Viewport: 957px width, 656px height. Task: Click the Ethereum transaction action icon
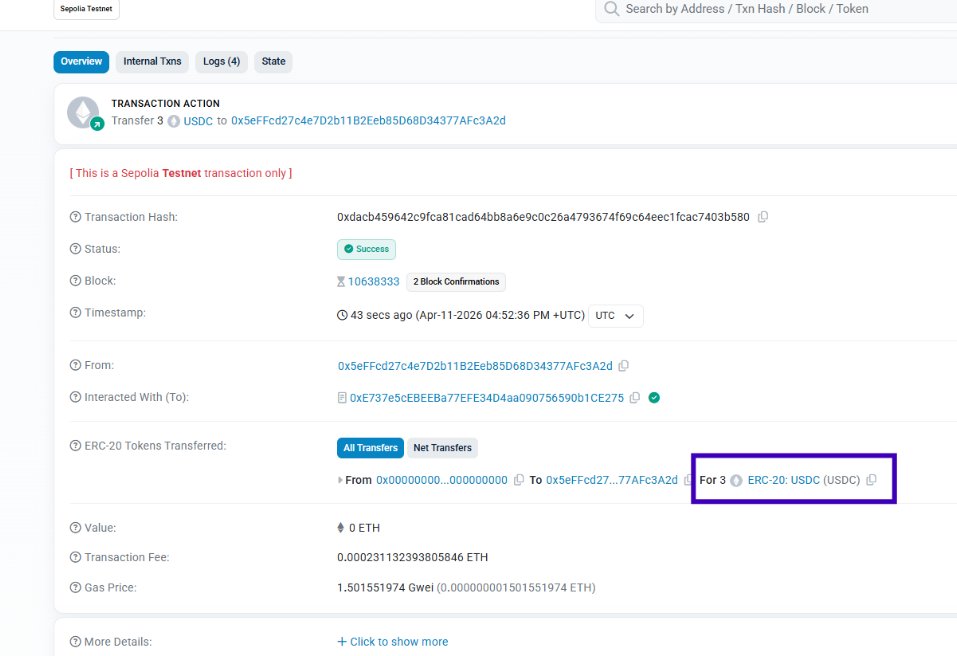click(x=84, y=113)
